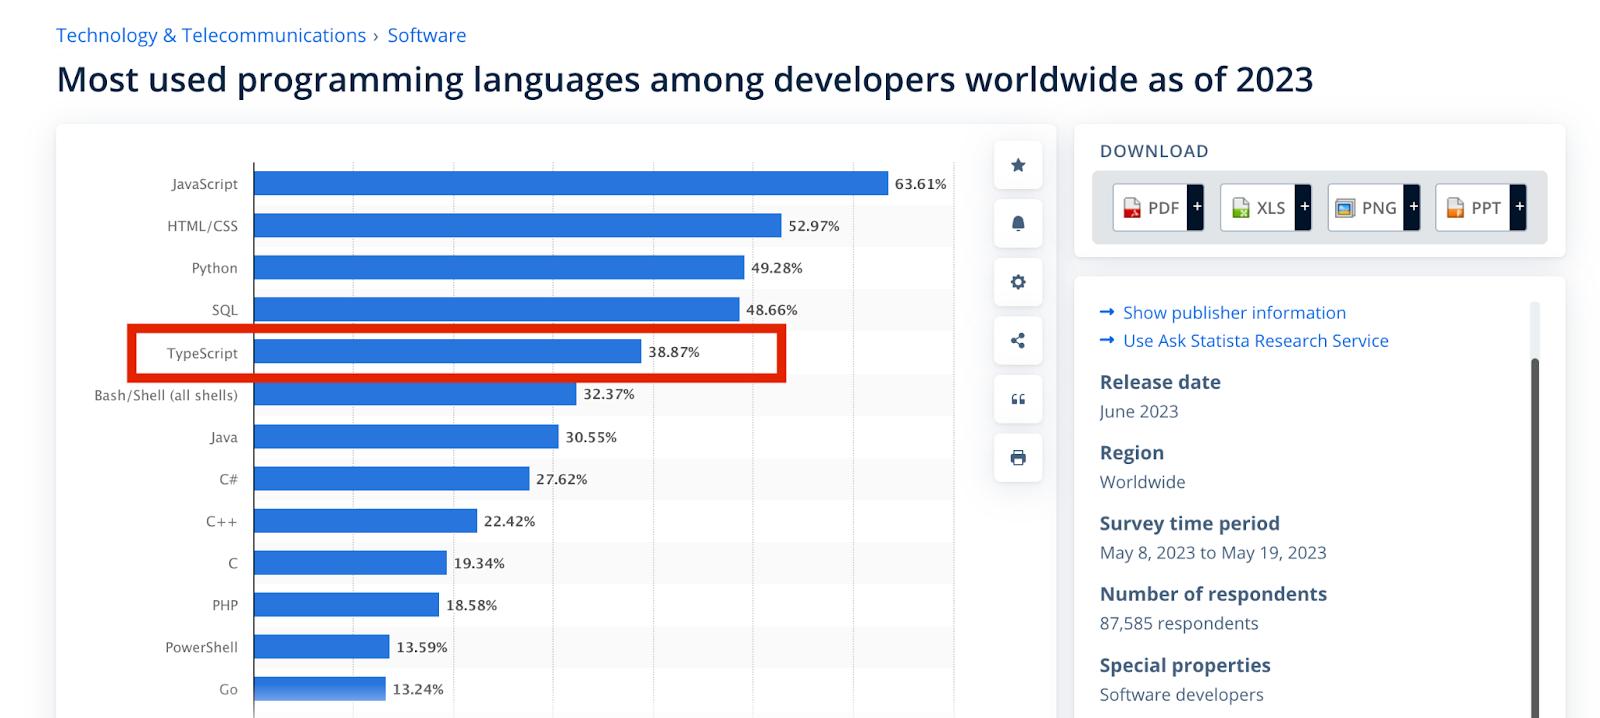This screenshot has height=718, width=1600.
Task: Open chart settings gear icon
Action: [1018, 282]
